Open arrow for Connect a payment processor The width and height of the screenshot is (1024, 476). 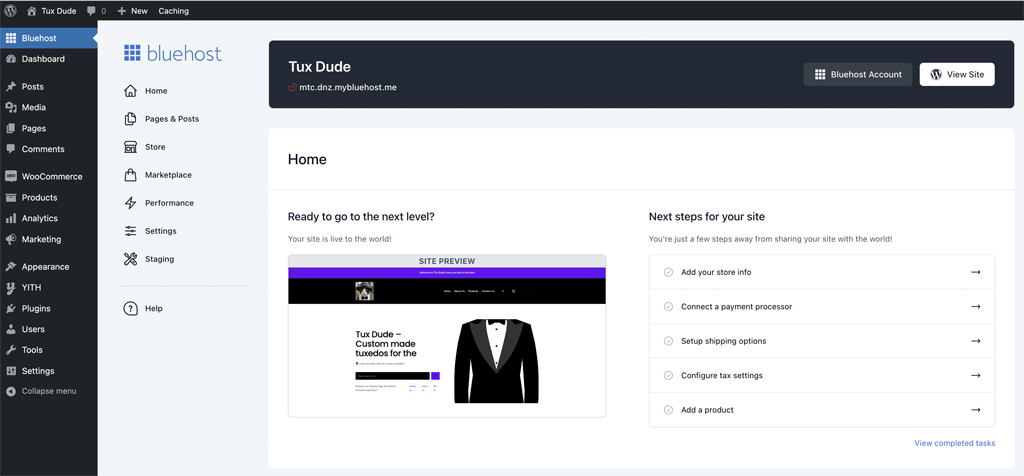point(976,306)
